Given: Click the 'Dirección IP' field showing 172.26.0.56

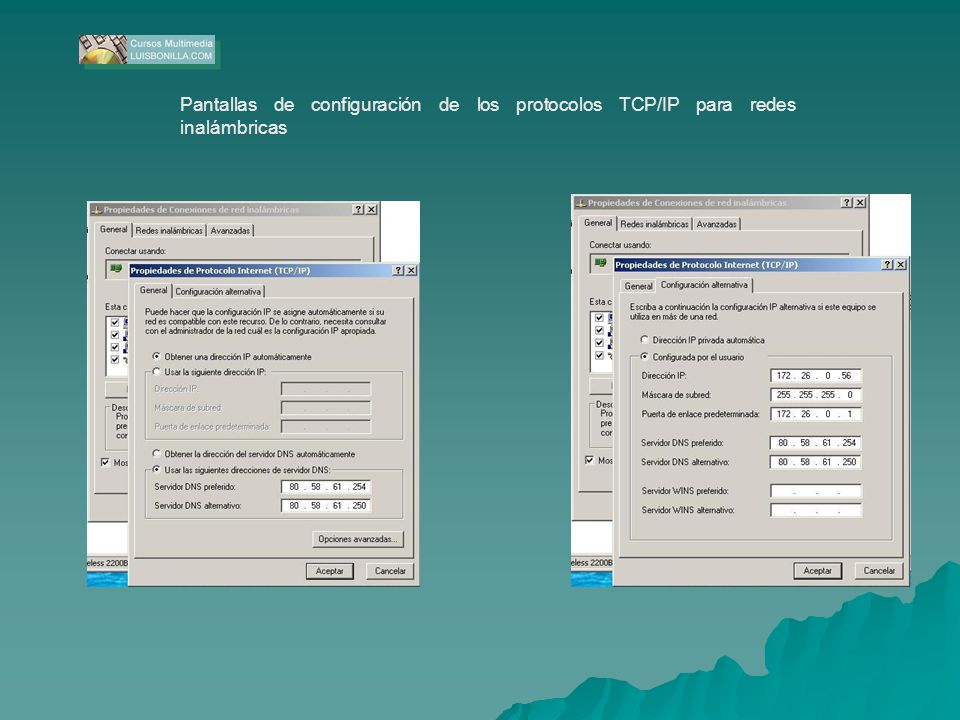Looking at the screenshot, I should click(x=816, y=375).
